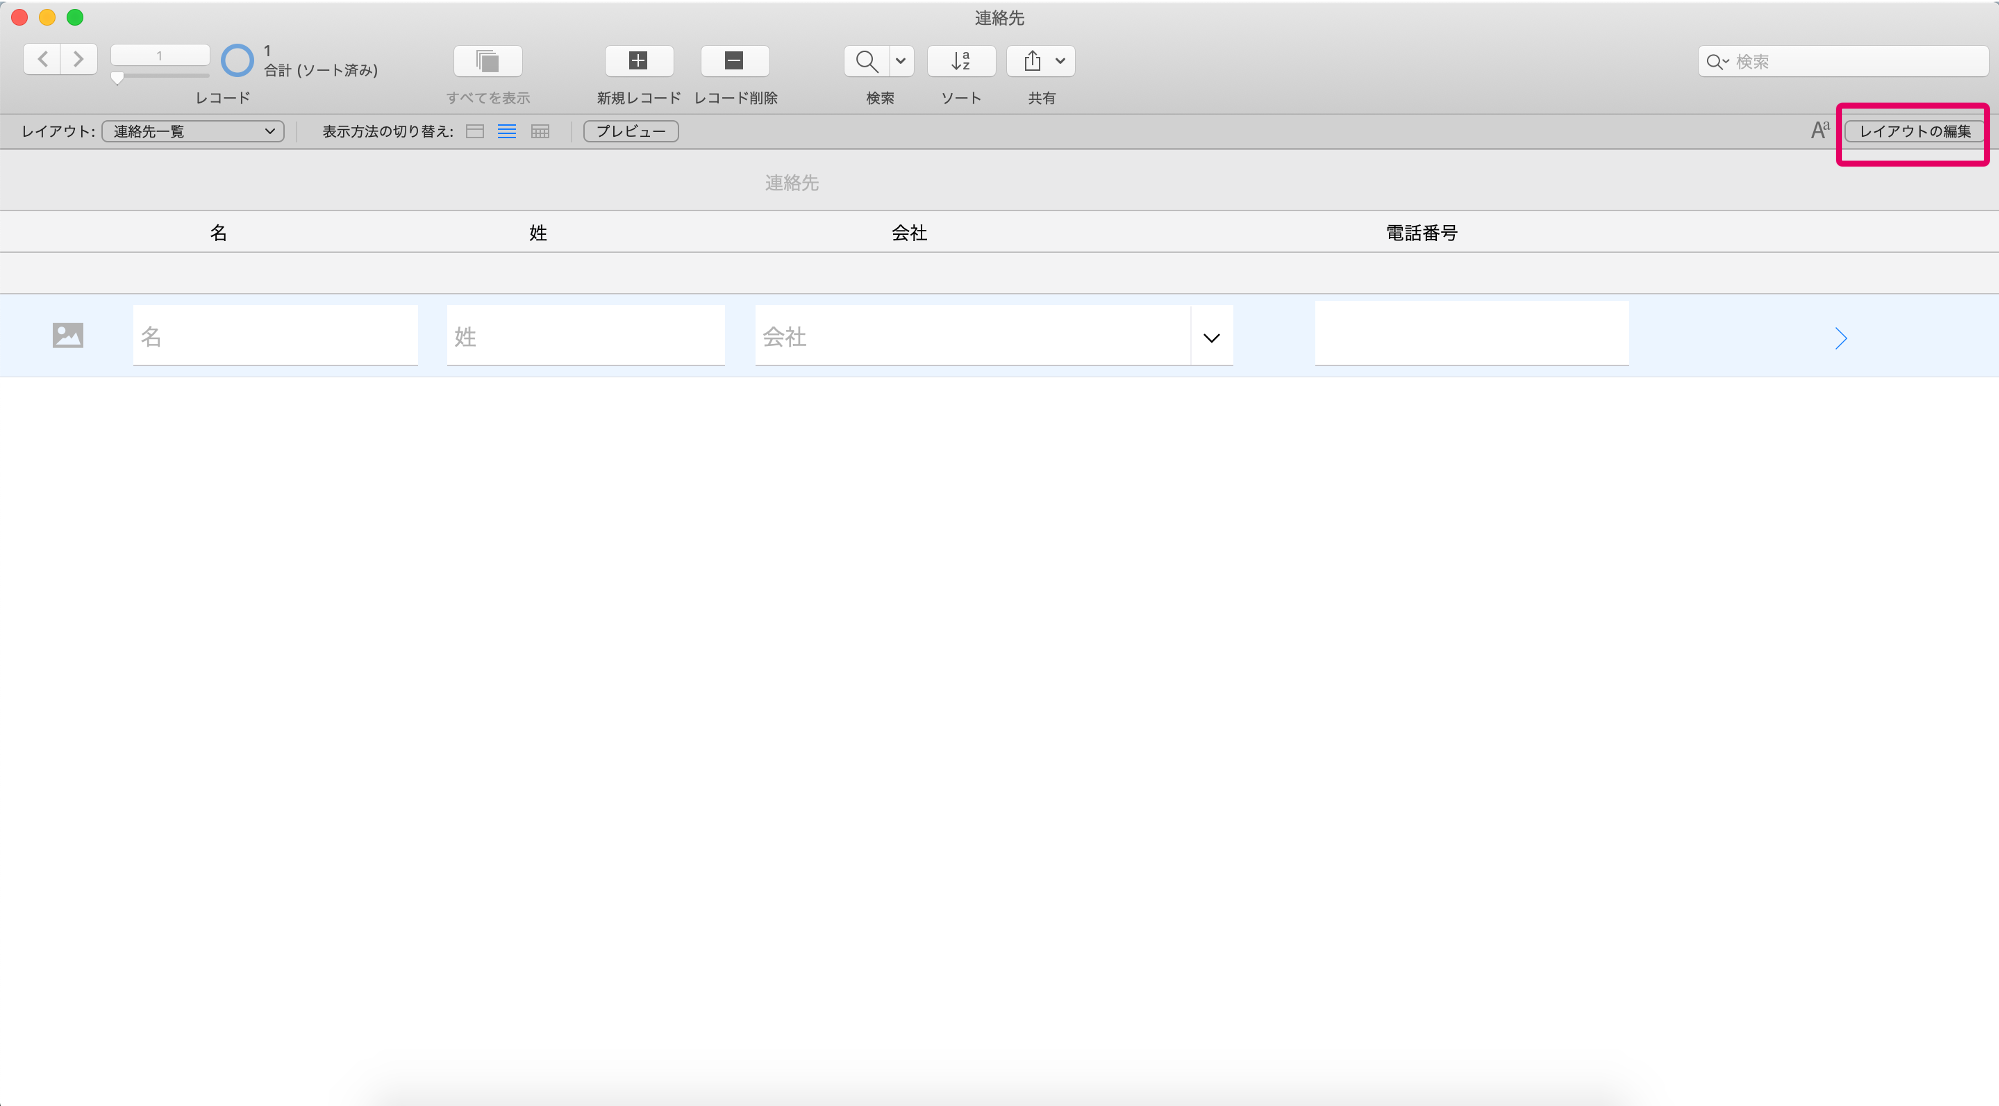Switch to list view mode
Viewport: 1999px width, 1106px height.
(x=507, y=131)
